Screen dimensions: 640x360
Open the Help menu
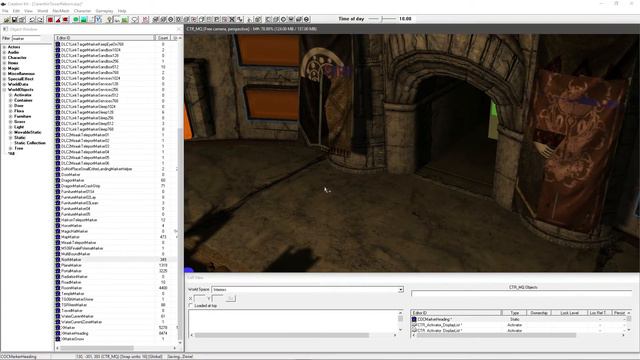coord(122,11)
